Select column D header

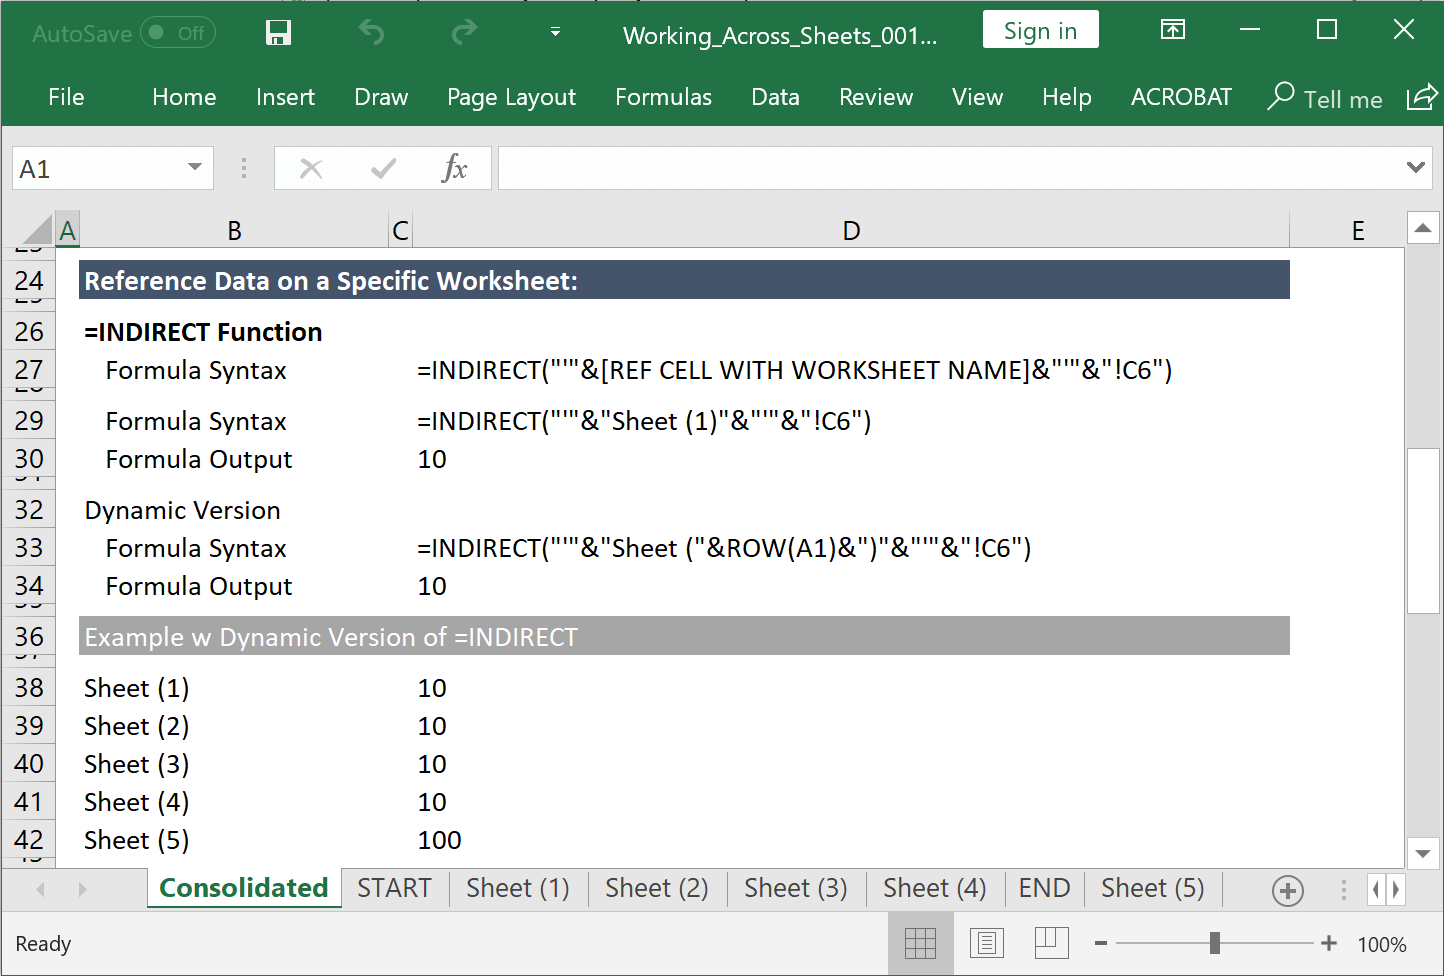(851, 231)
